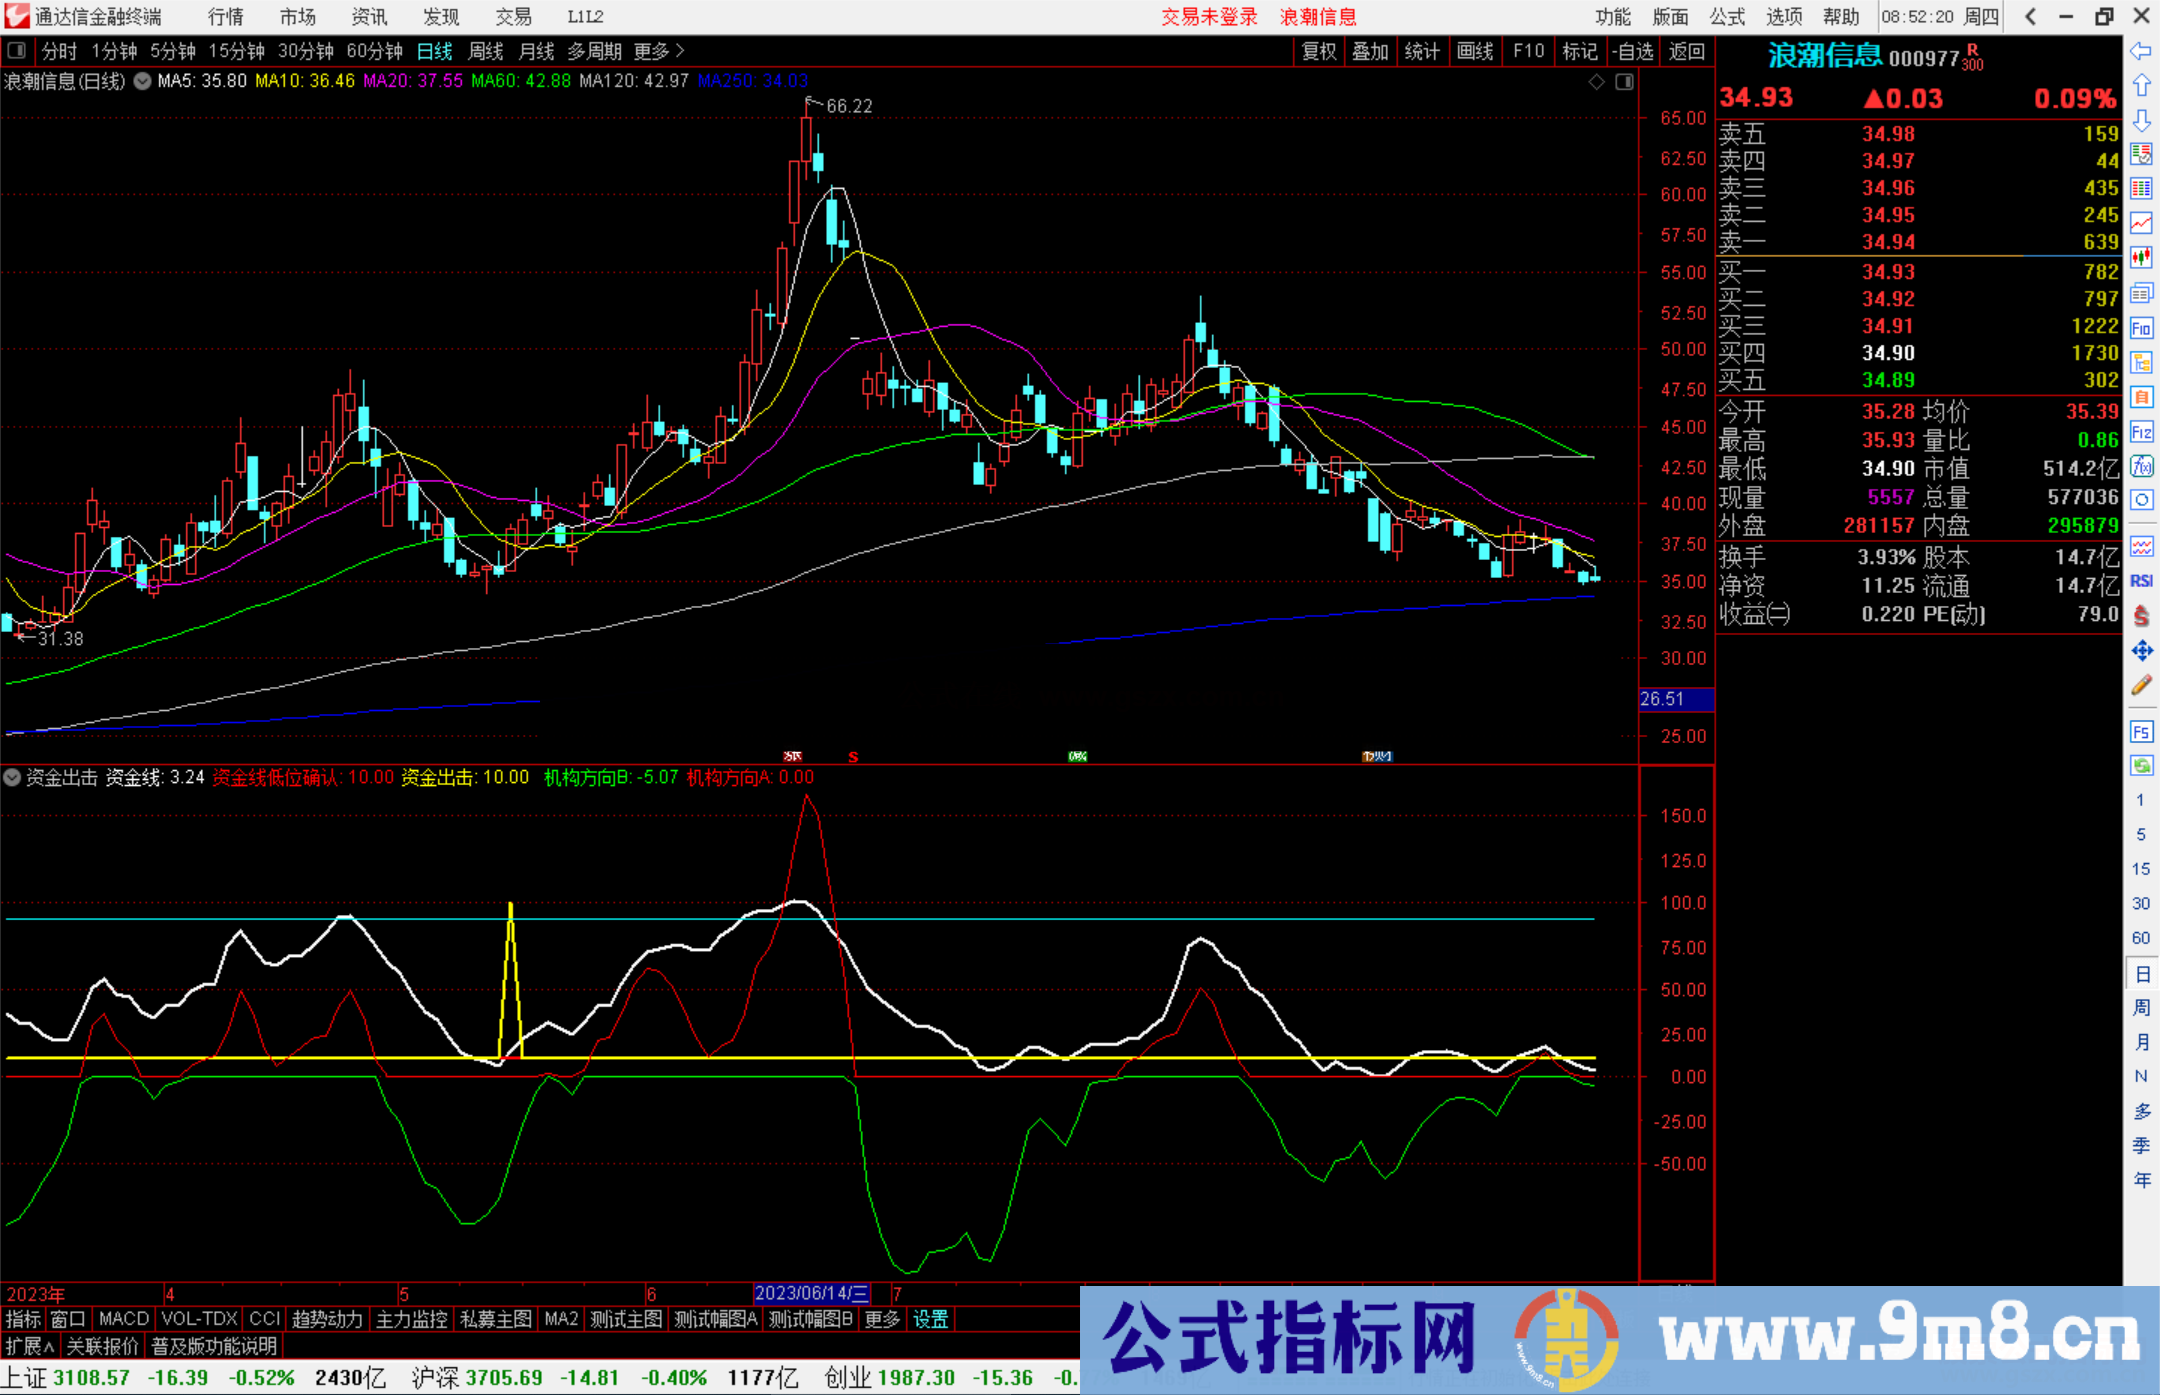The width and height of the screenshot is (2160, 1395).
Task: Click the F10 company info sidebar icon
Action: 2141,328
